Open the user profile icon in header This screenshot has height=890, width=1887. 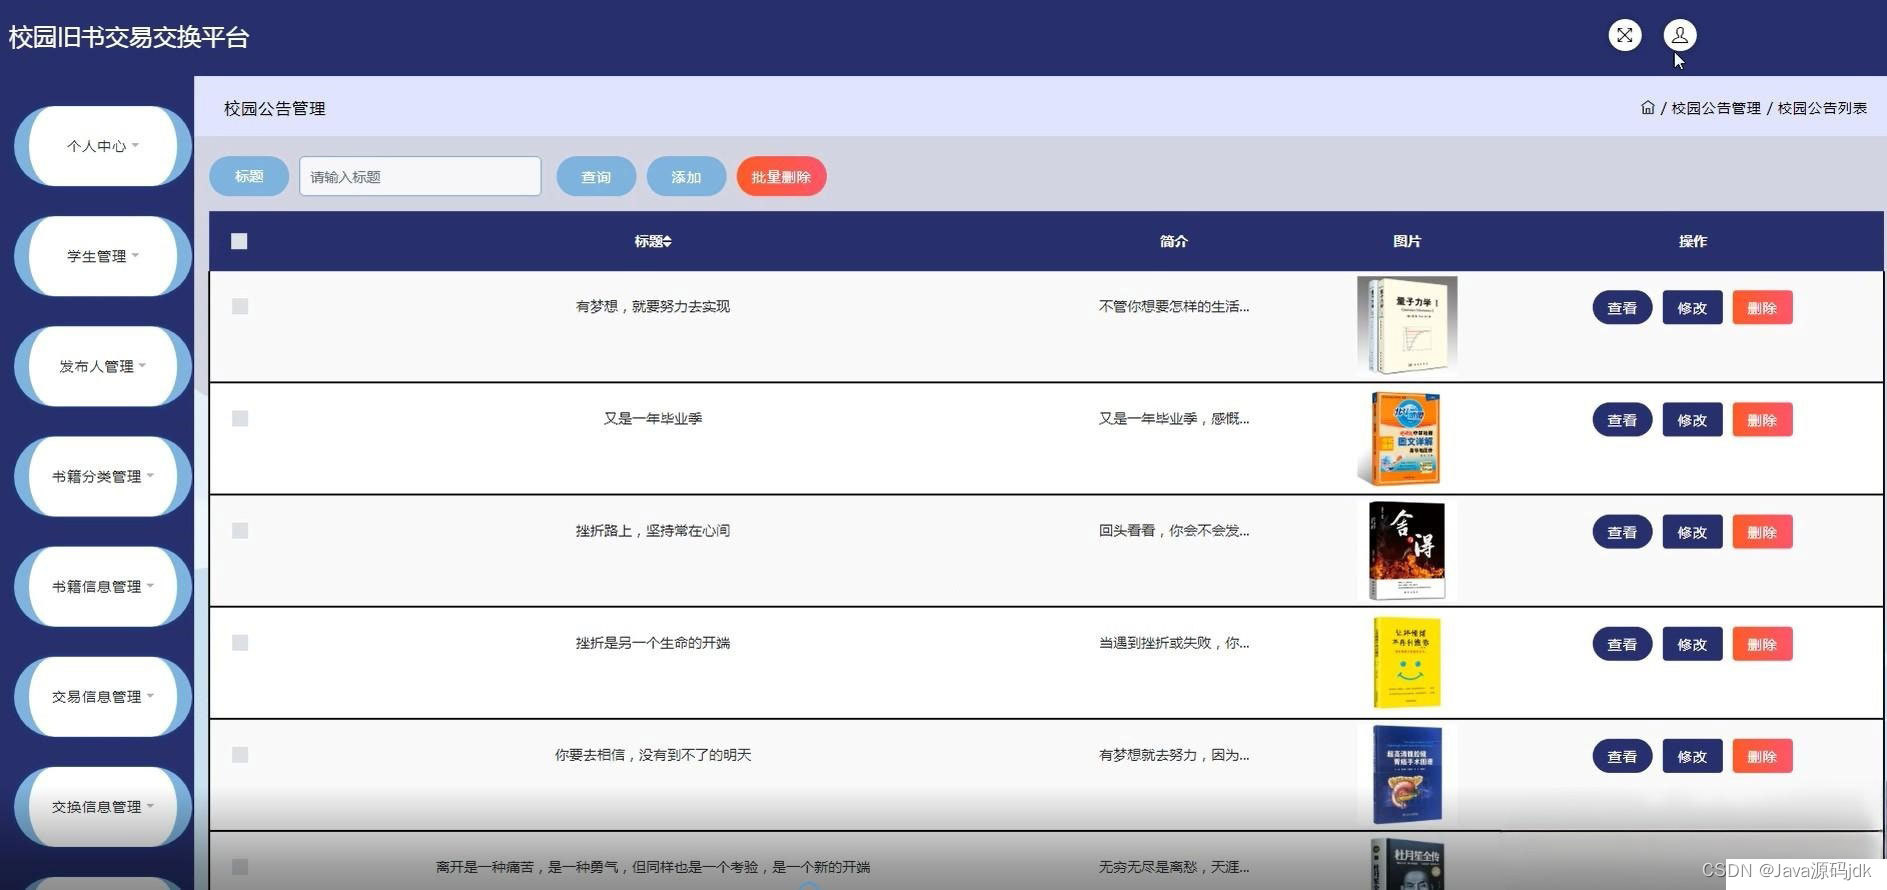[1680, 35]
